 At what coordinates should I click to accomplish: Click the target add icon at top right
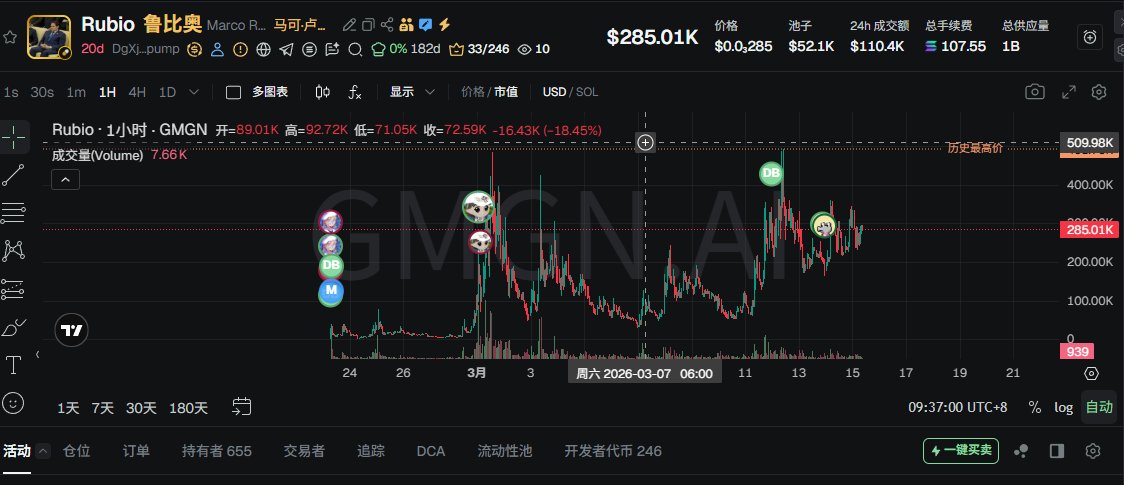coord(1090,37)
